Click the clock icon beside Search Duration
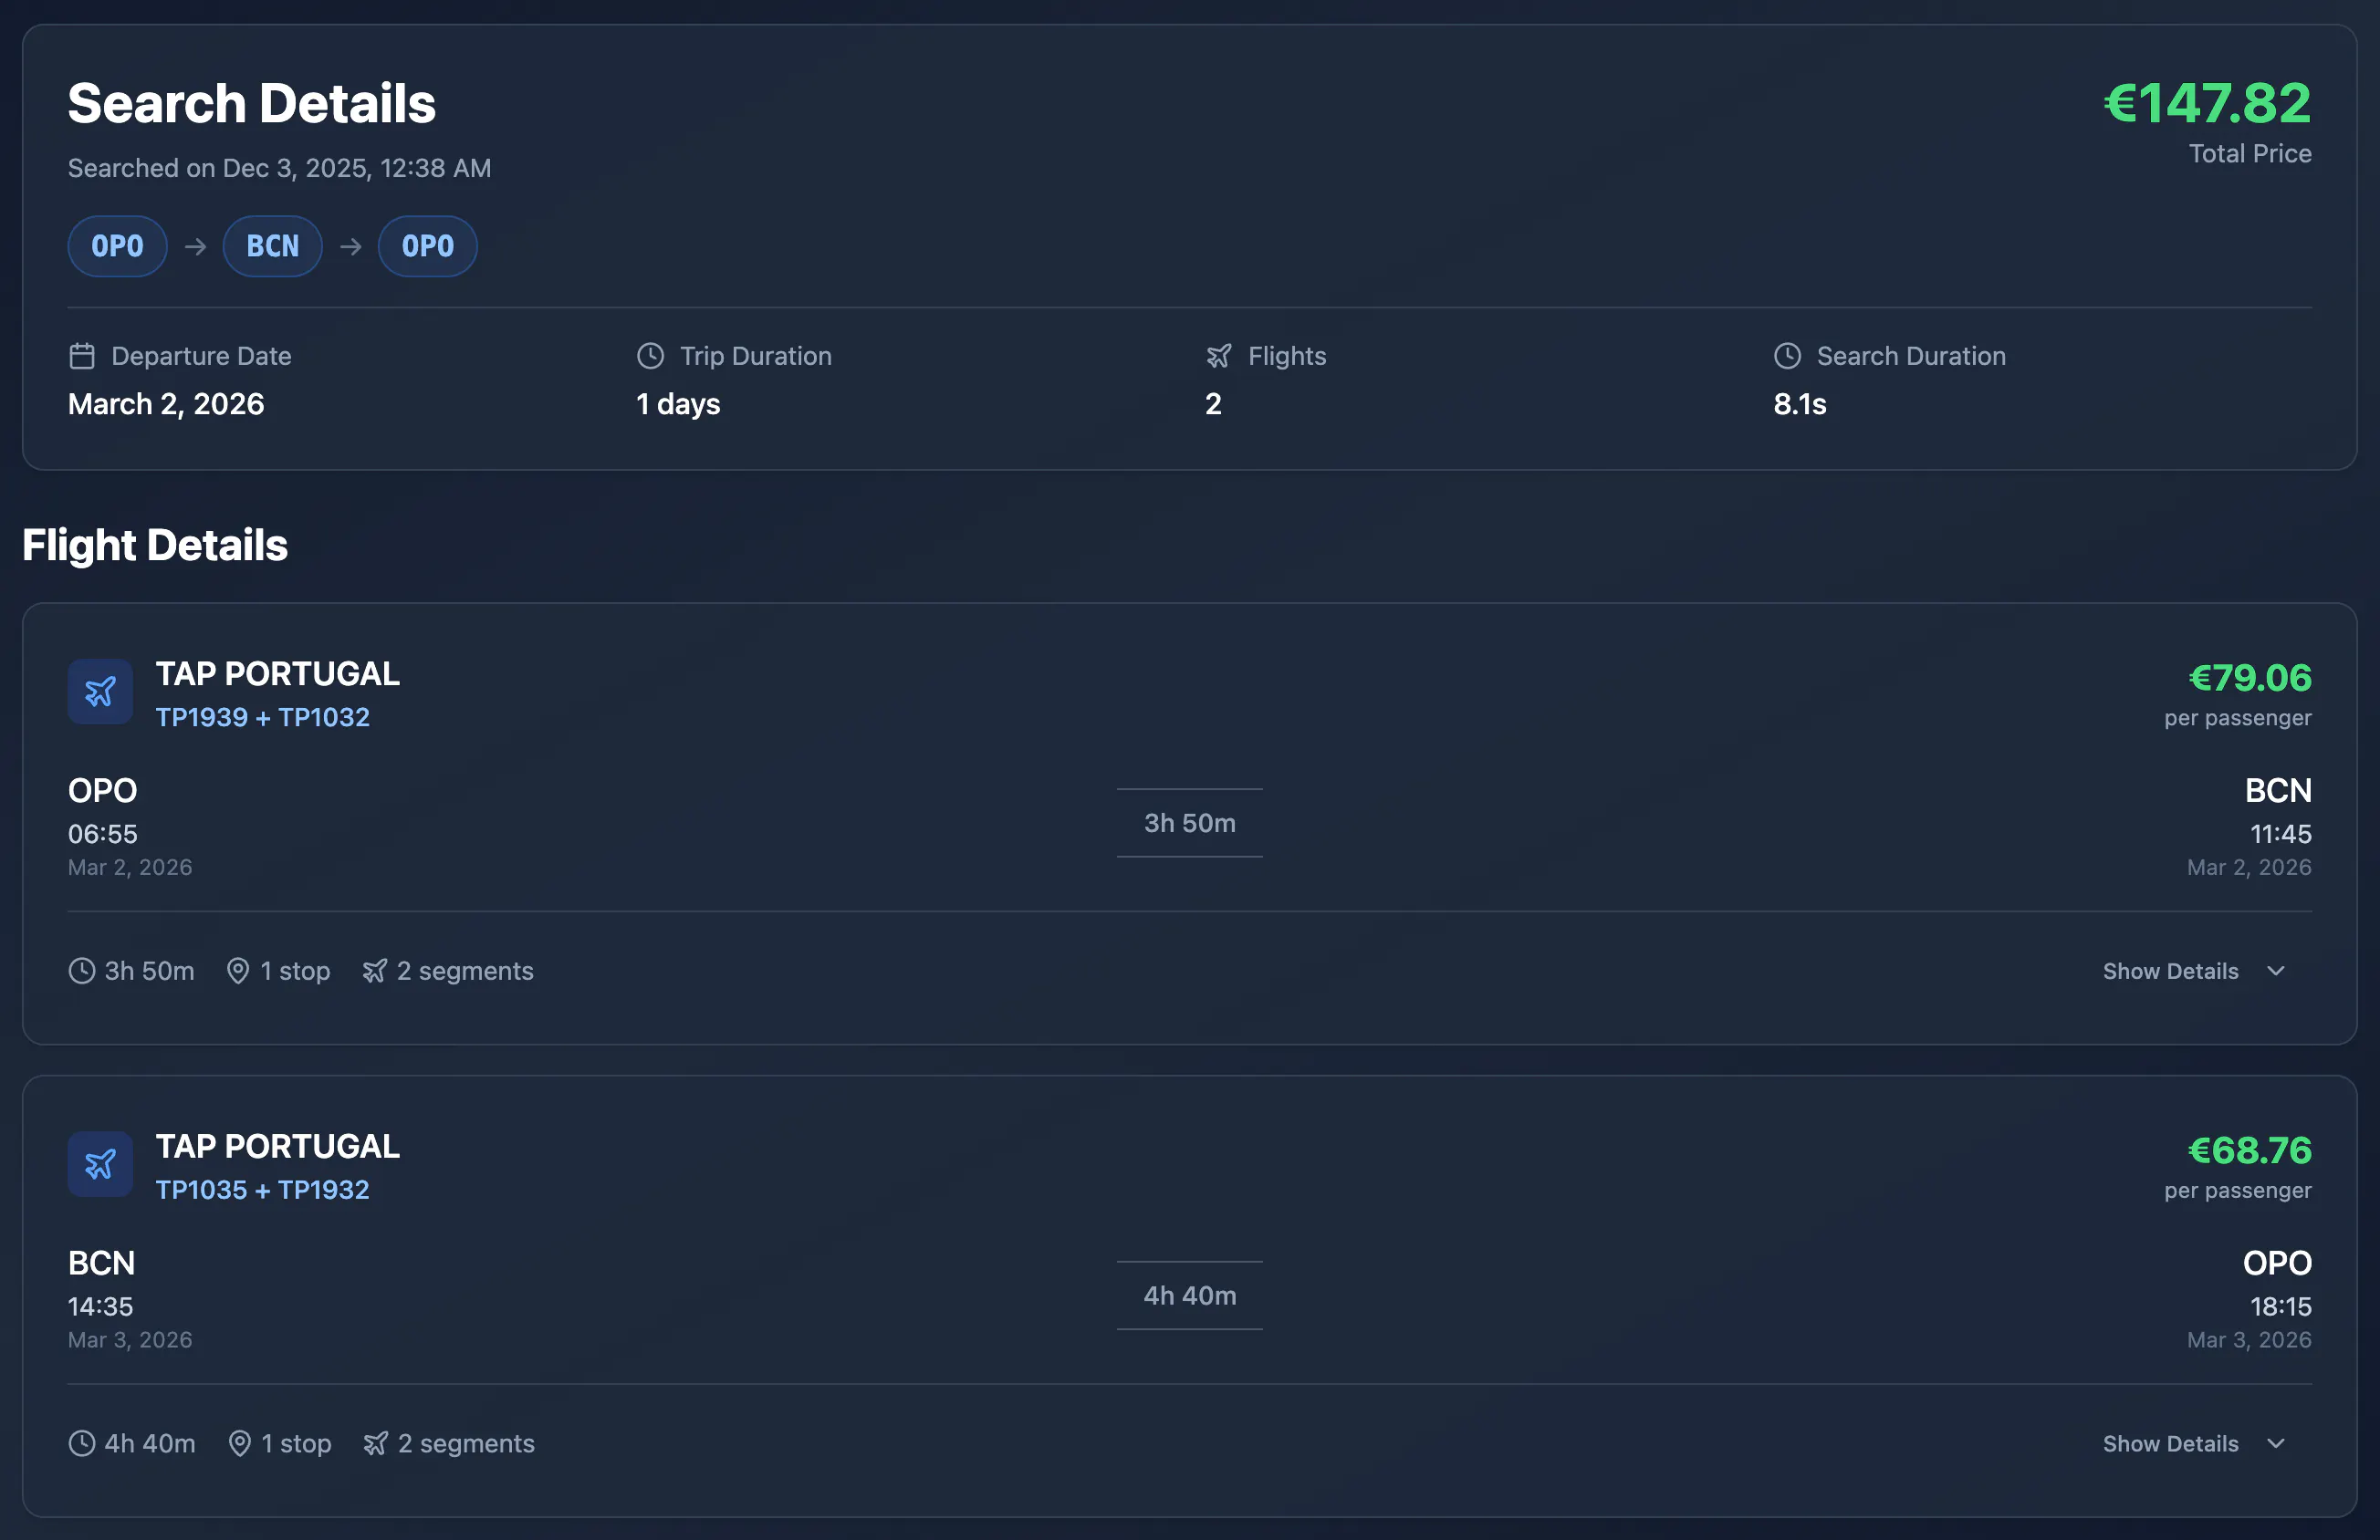2380x1540 pixels. pos(1787,356)
